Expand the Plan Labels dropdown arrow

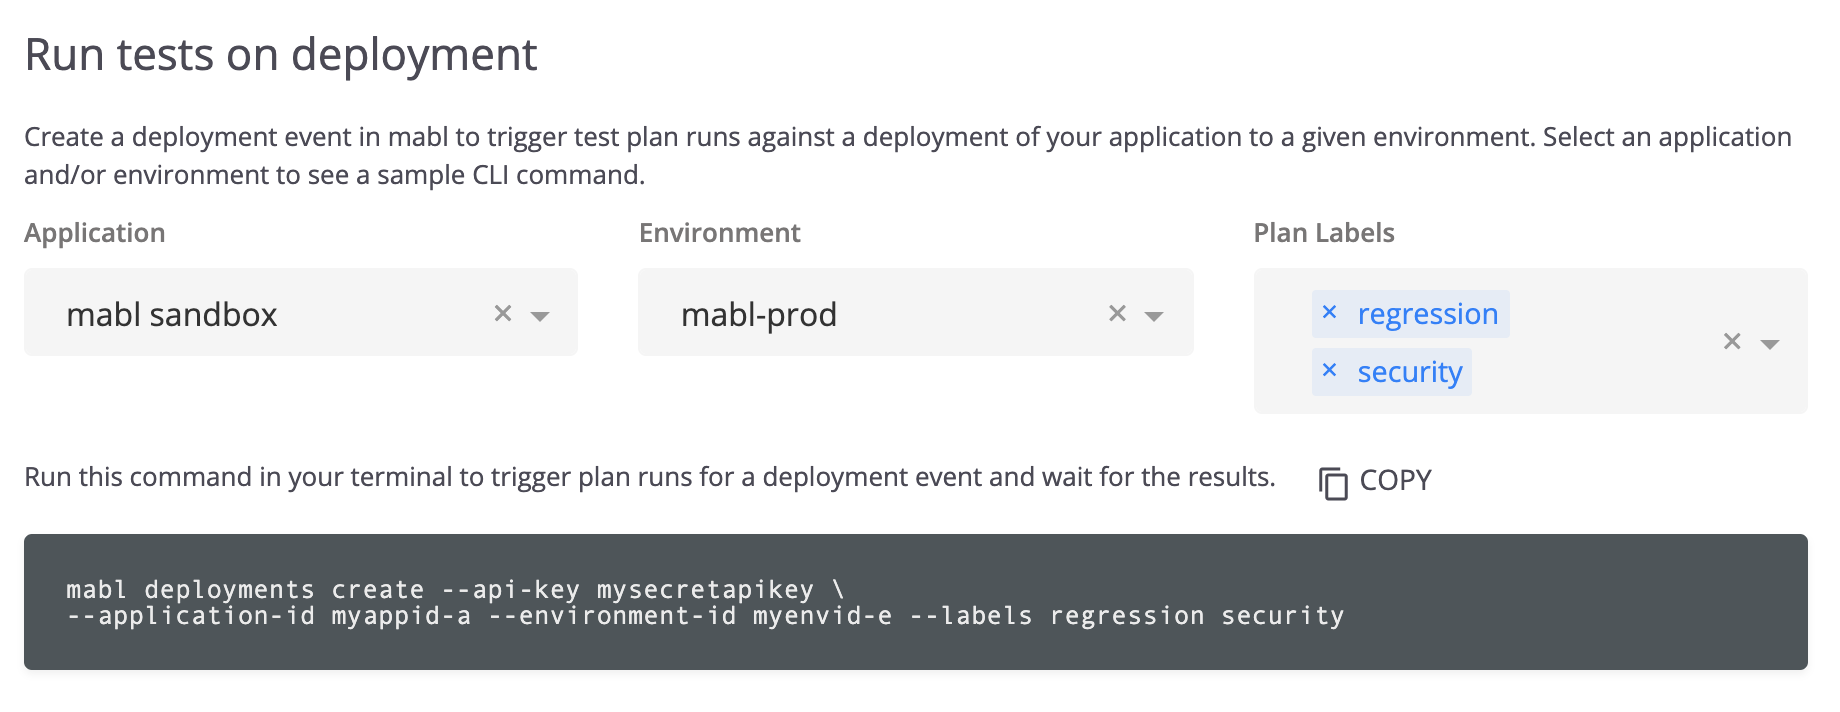(1769, 344)
